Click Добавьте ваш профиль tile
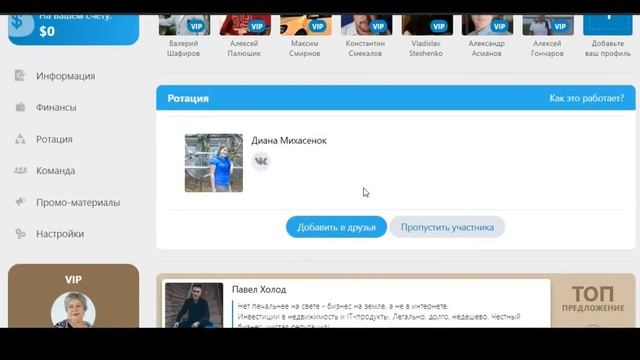The width and height of the screenshot is (640, 360). point(608,36)
